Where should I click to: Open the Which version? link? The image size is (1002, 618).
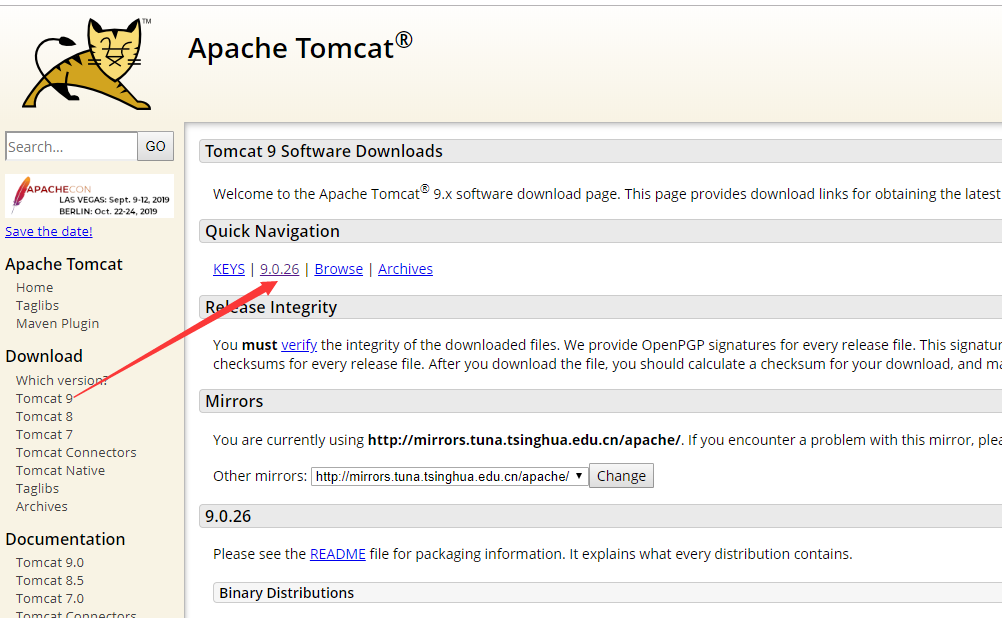[x=61, y=380]
